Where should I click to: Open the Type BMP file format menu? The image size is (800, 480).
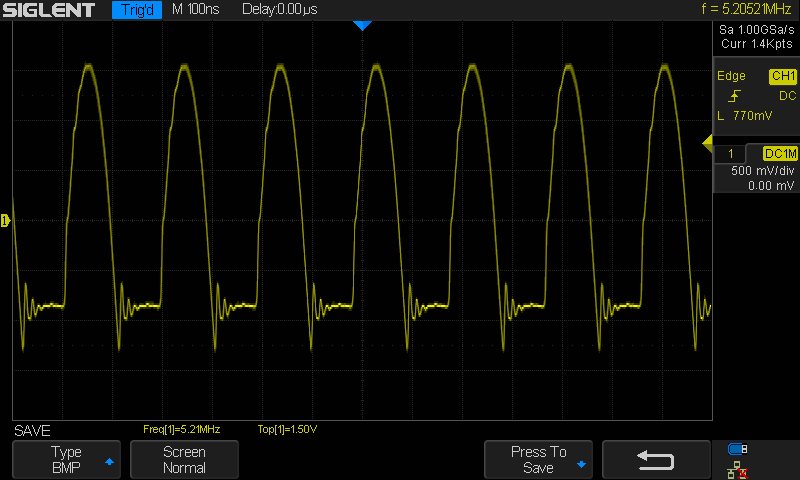(66, 460)
